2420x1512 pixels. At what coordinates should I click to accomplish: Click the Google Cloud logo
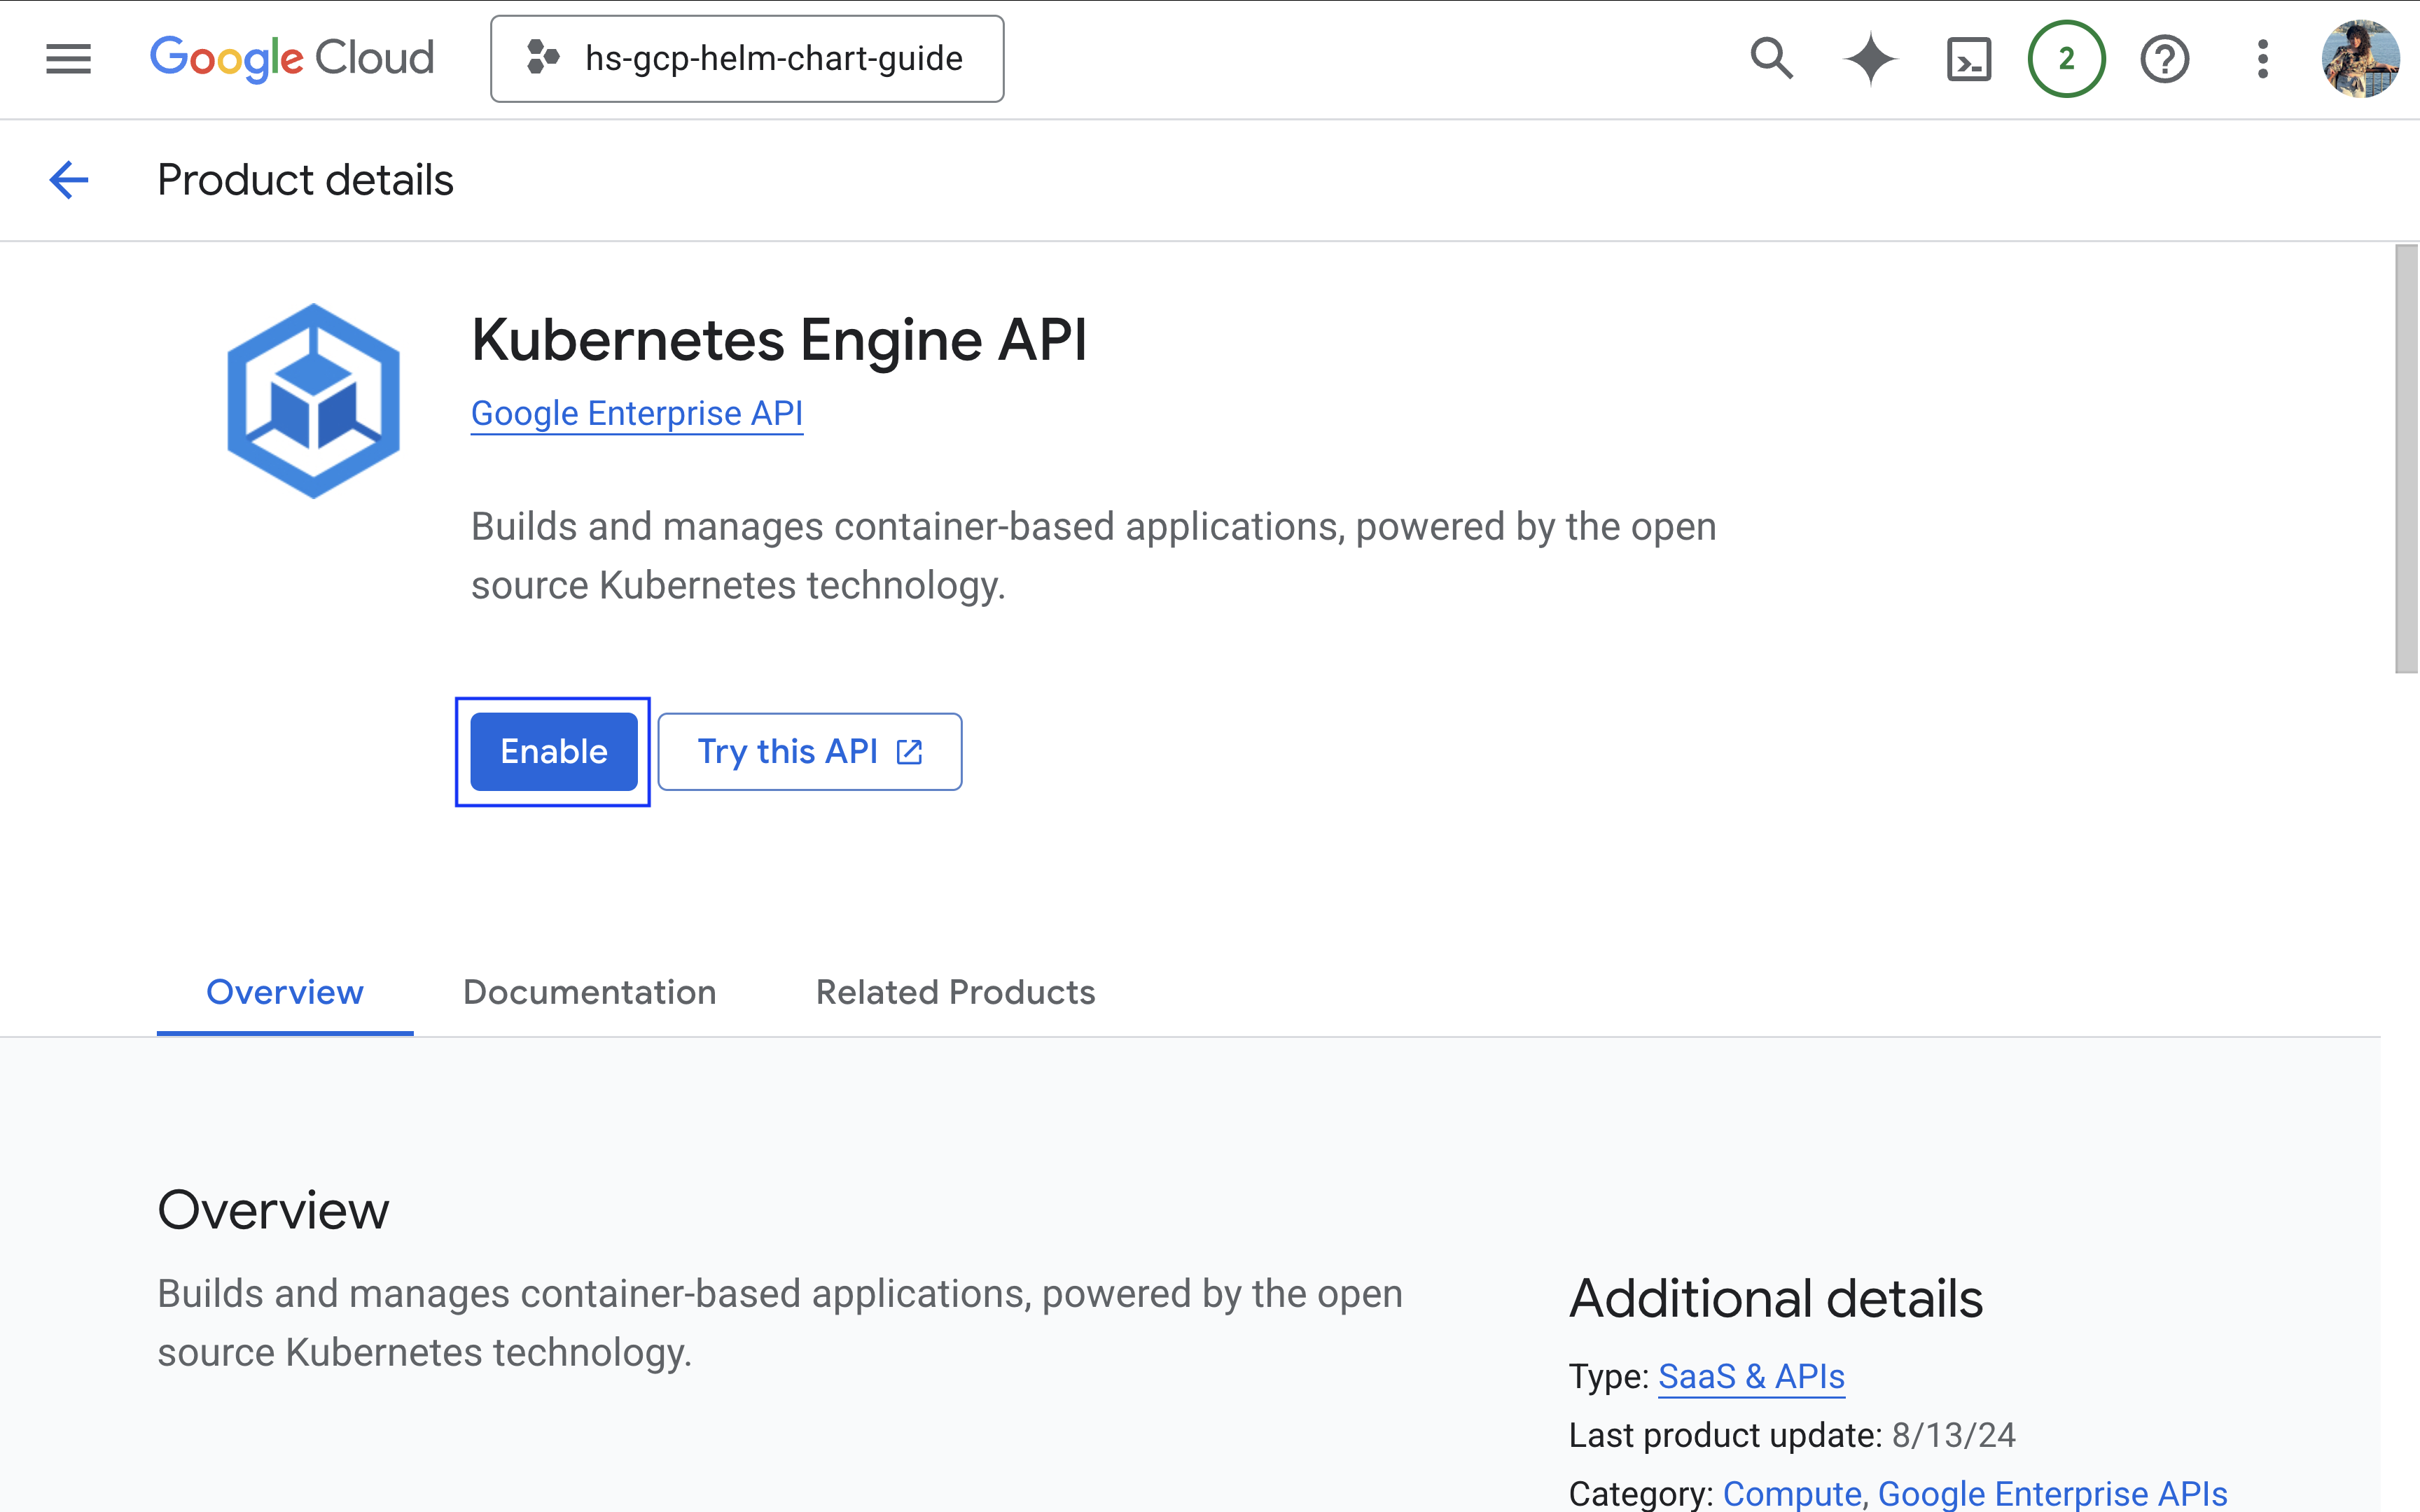pyautogui.click(x=291, y=59)
